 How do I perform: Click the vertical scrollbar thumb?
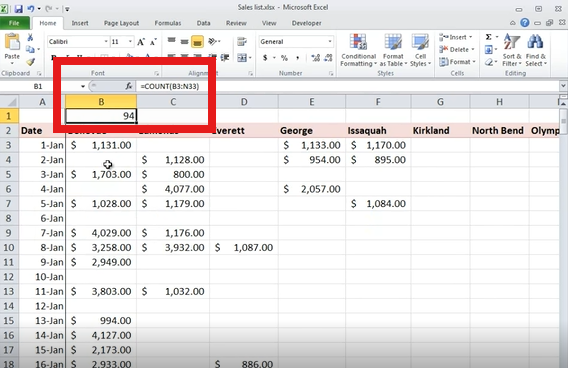[563, 121]
